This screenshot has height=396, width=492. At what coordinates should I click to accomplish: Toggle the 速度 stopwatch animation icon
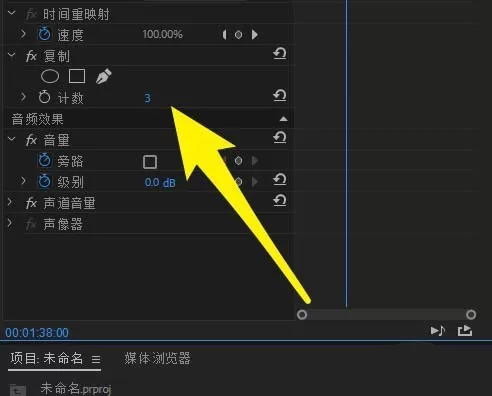(44, 34)
